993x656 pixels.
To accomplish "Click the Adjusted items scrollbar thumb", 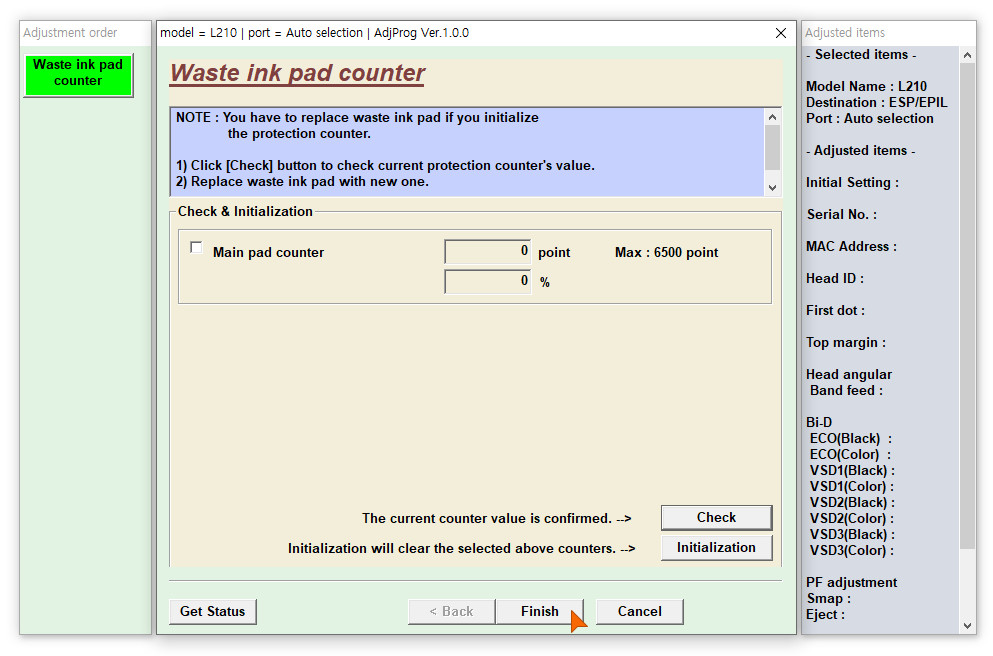I will pos(967,306).
